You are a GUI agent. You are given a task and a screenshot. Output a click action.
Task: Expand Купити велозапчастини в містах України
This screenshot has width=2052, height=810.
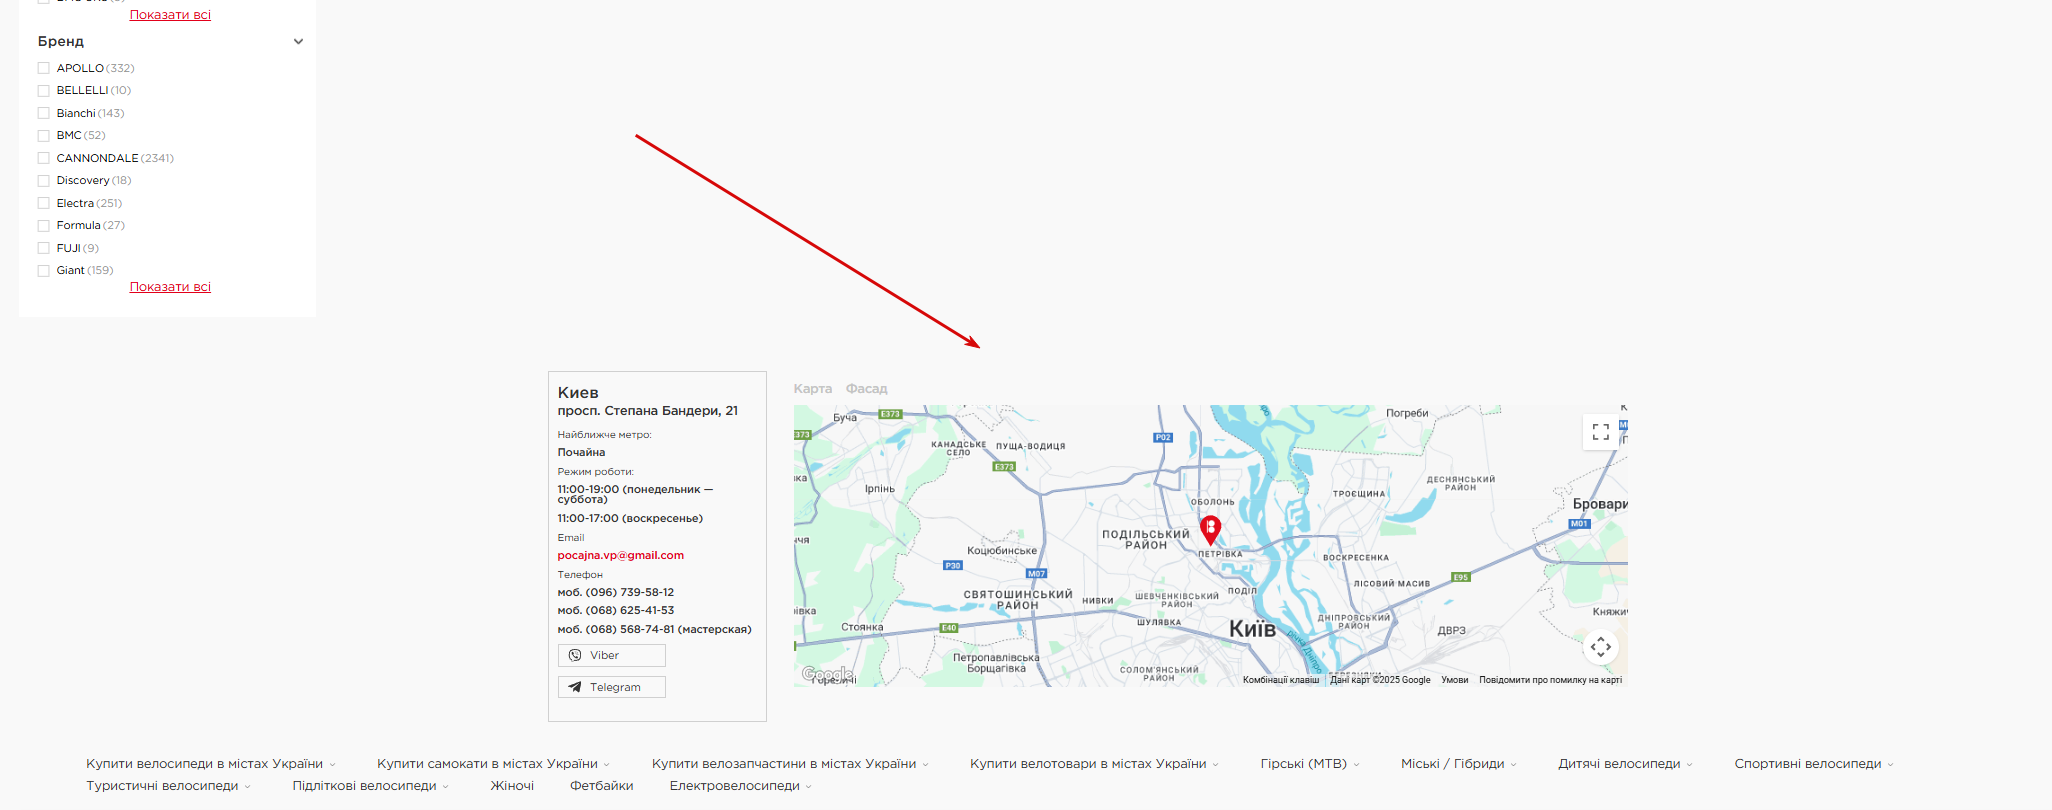[790, 764]
